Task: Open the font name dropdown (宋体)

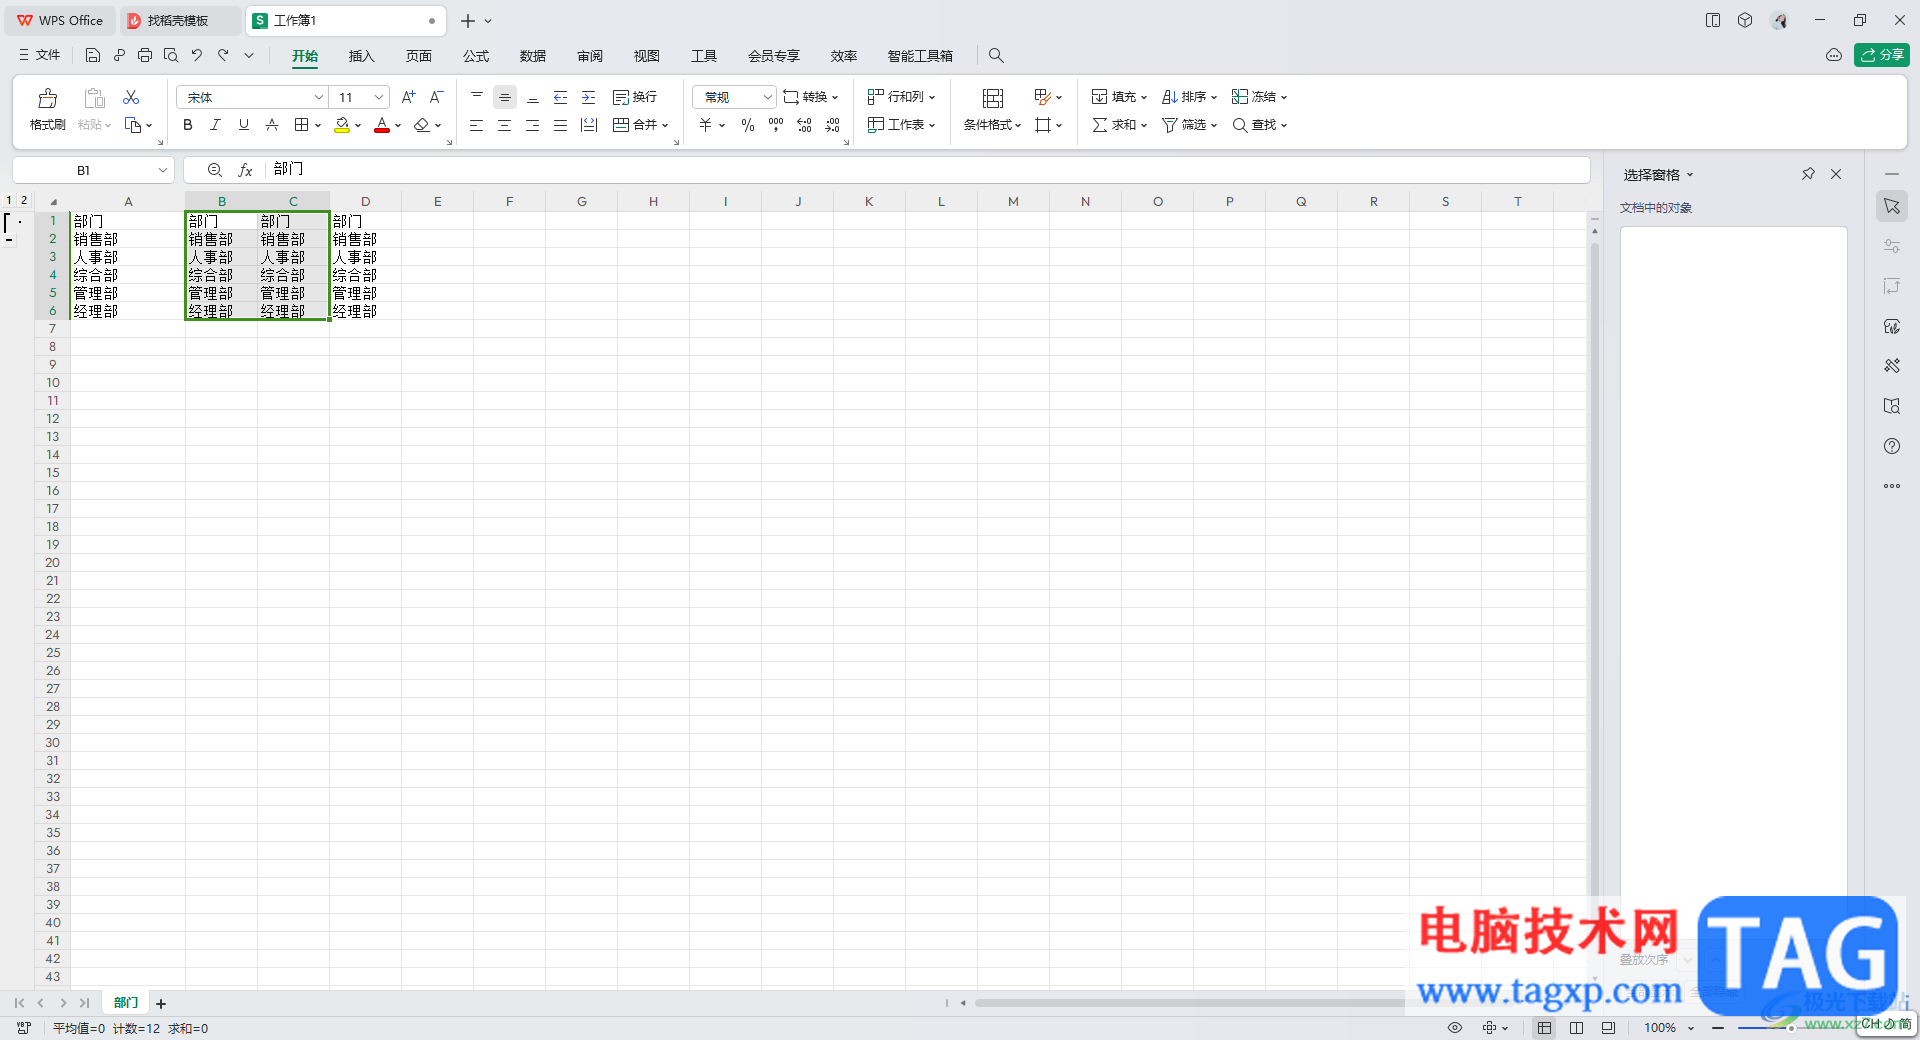Action: [x=319, y=97]
